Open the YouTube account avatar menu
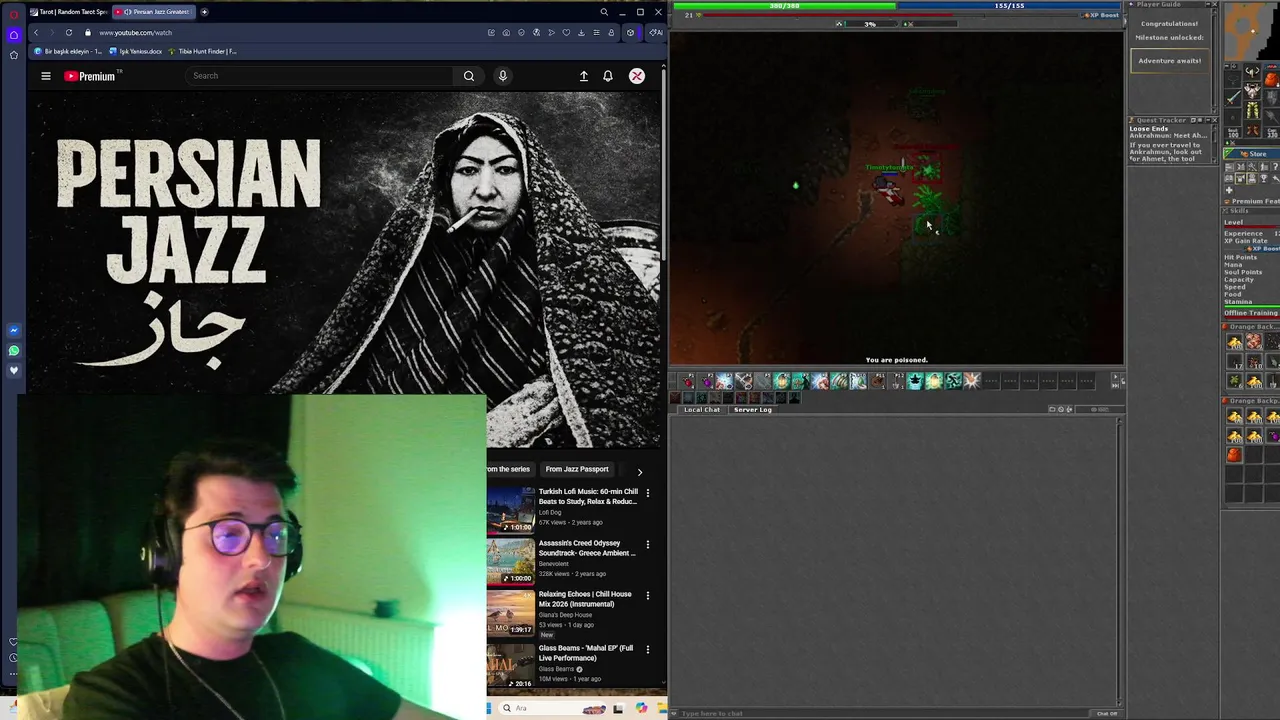The image size is (1280, 720). (637, 76)
